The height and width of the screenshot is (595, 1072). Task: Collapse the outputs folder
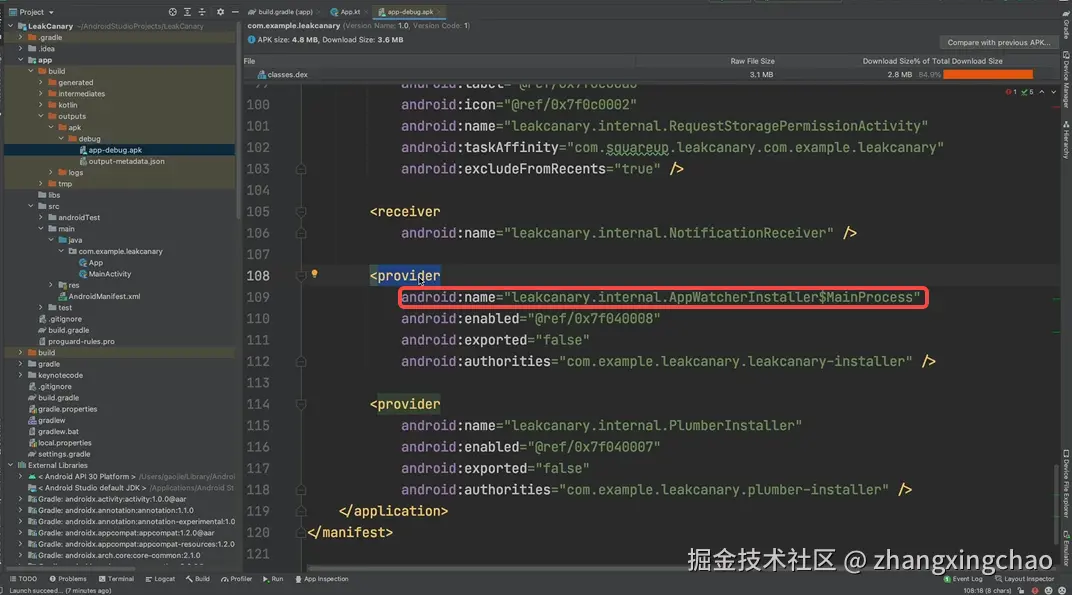tap(41, 116)
